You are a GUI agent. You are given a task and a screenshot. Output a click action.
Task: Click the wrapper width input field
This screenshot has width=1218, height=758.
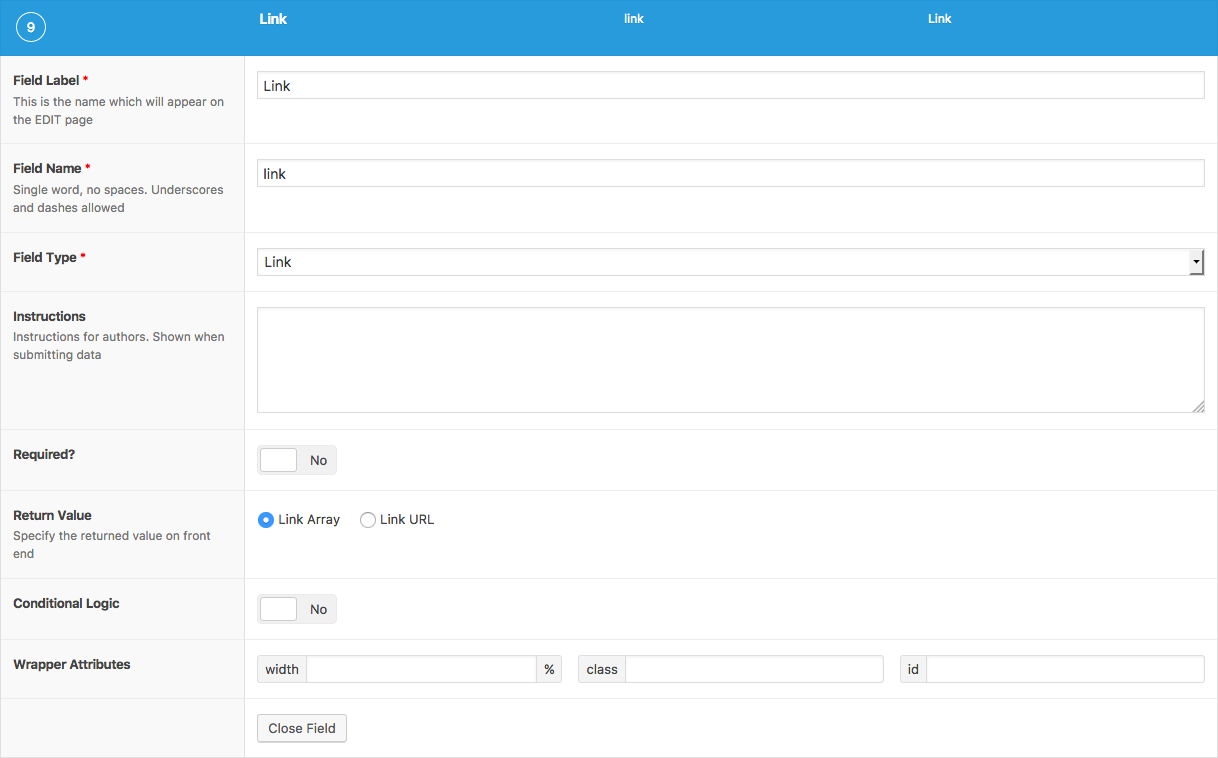(421, 669)
